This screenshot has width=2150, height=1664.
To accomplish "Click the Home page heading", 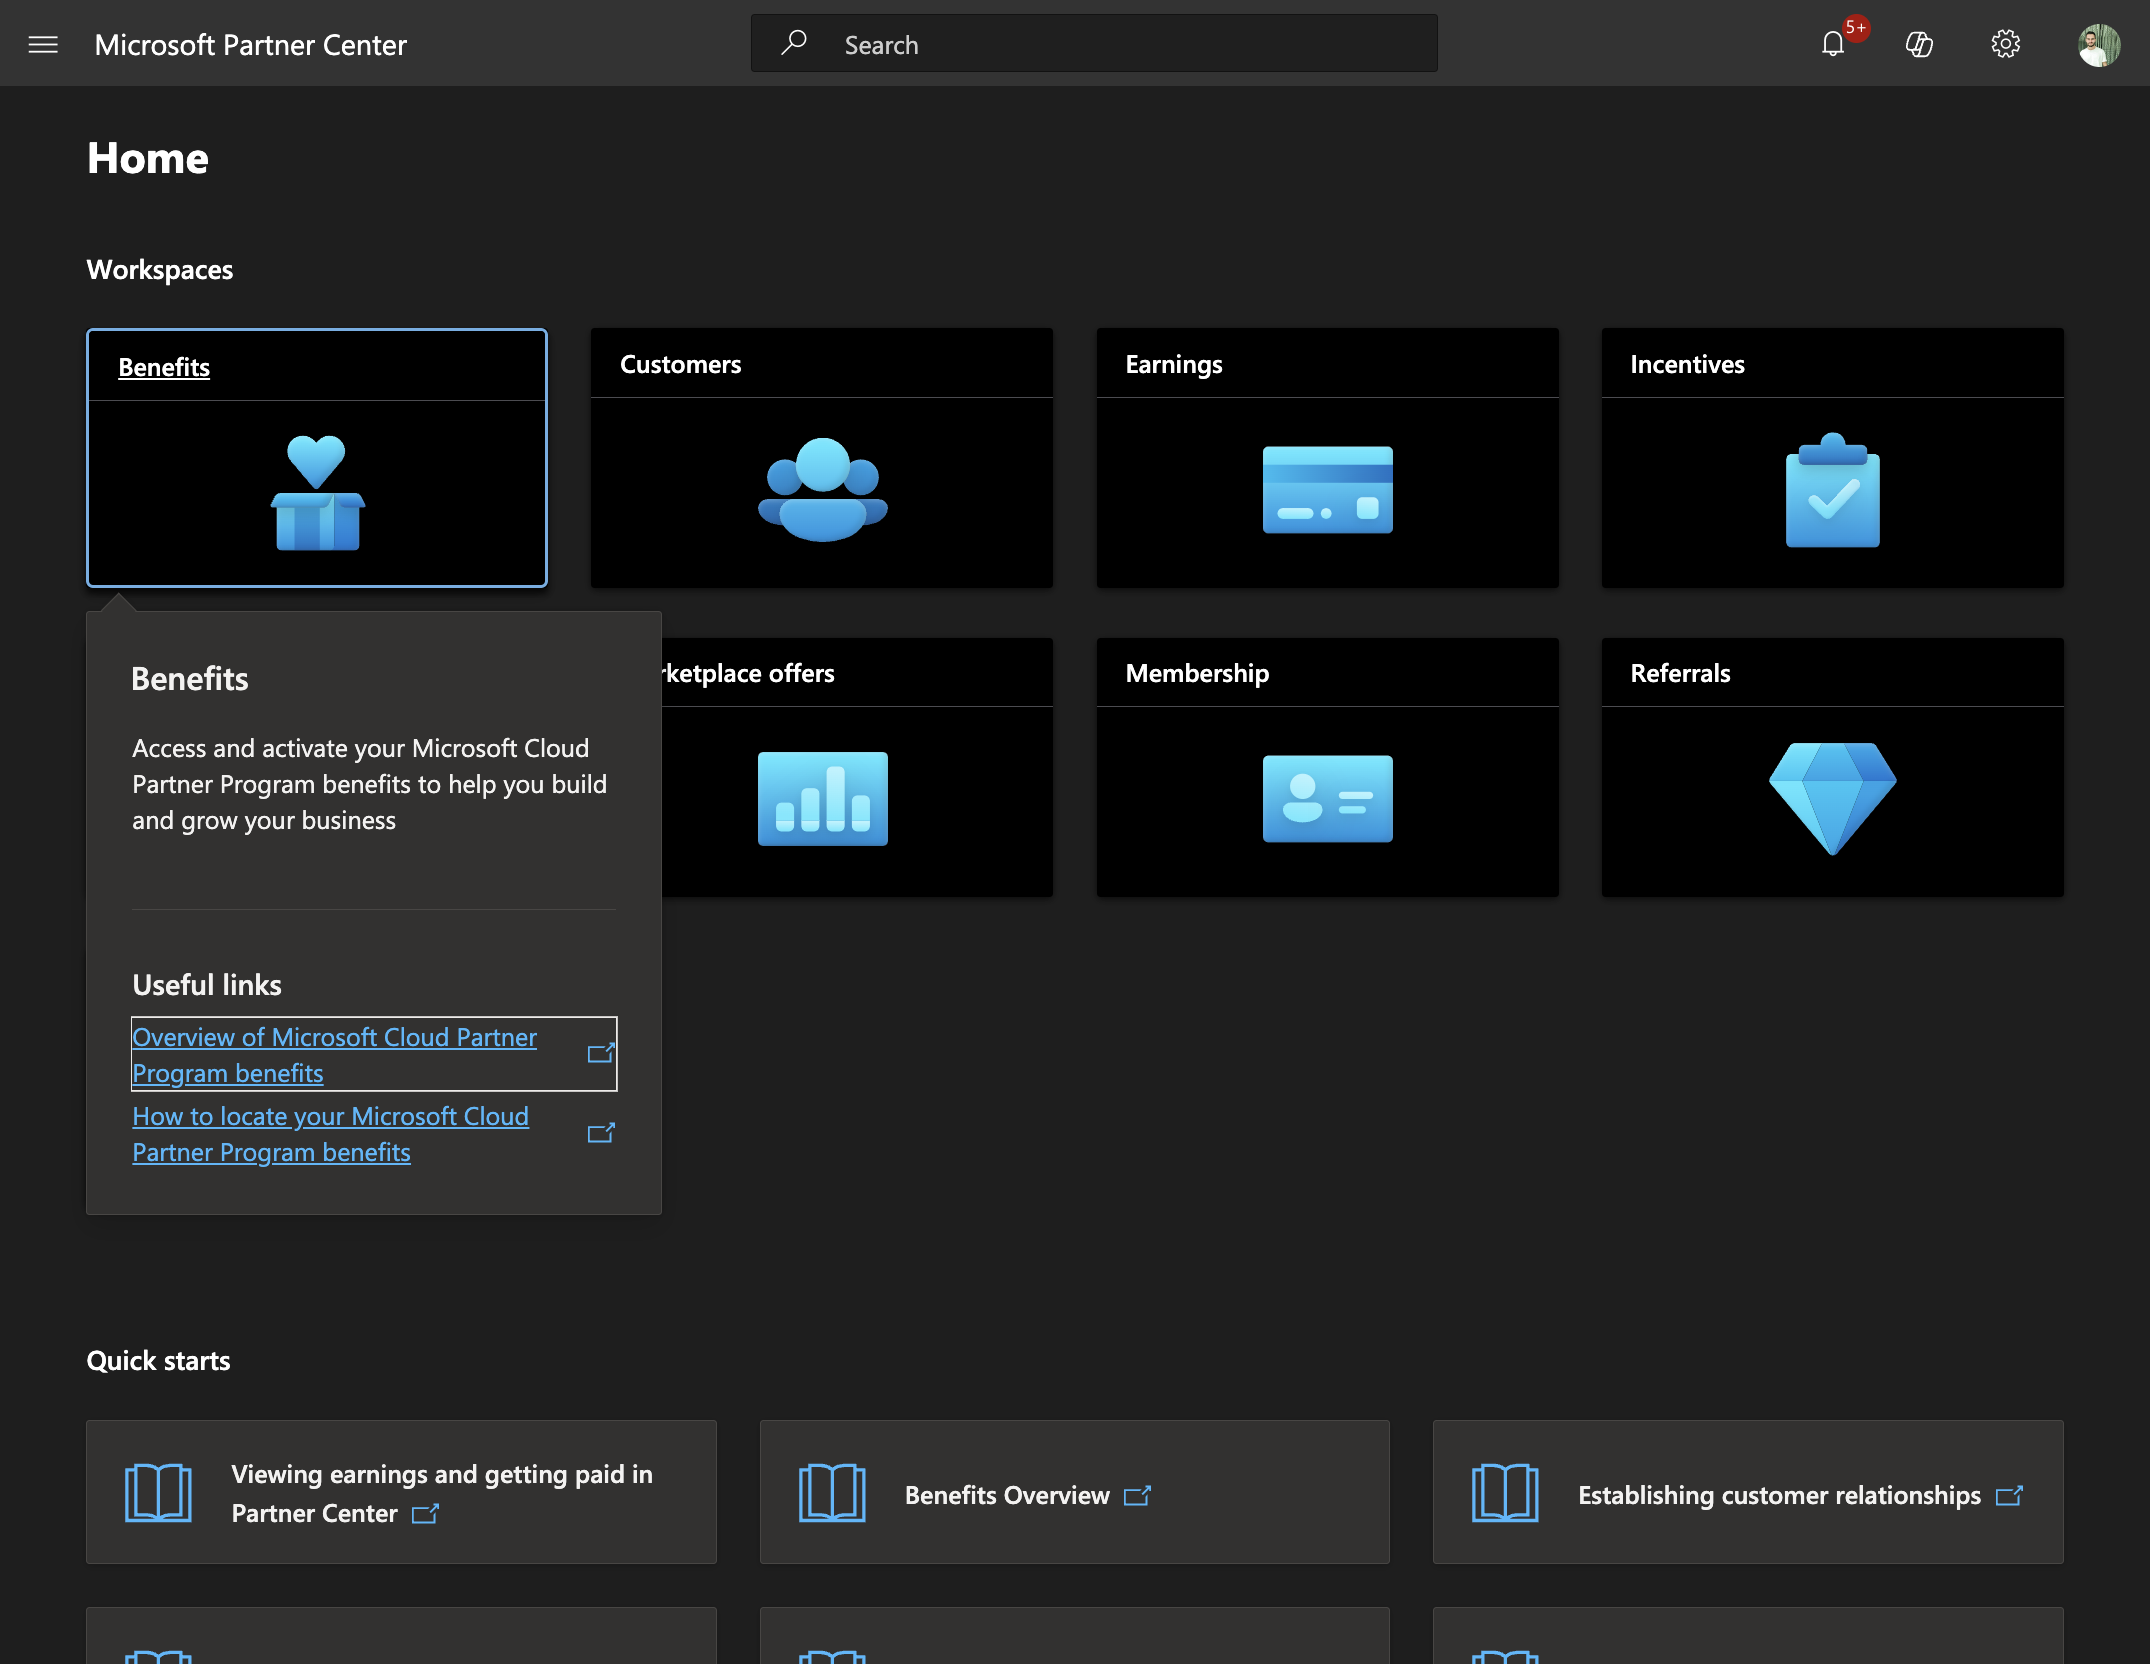I will [148, 158].
